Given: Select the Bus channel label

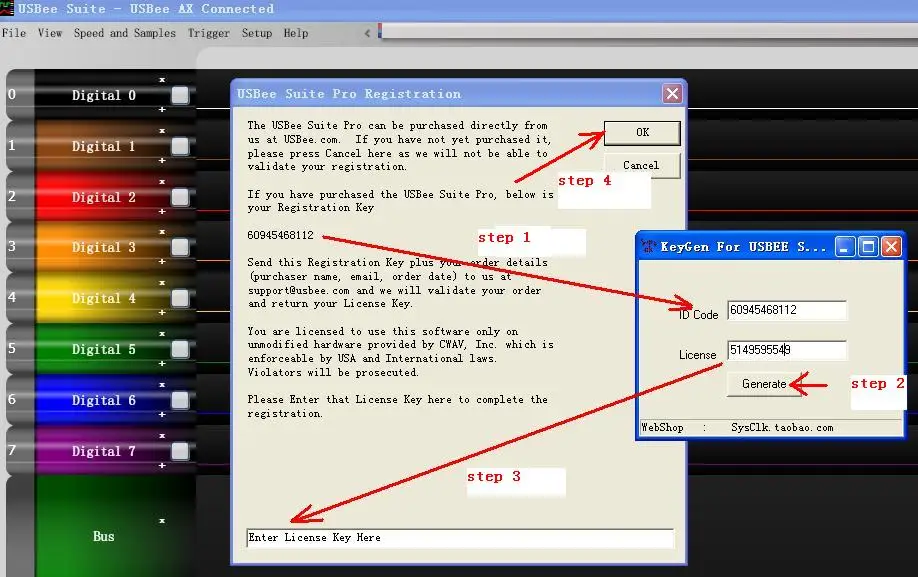Looking at the screenshot, I should [104, 537].
